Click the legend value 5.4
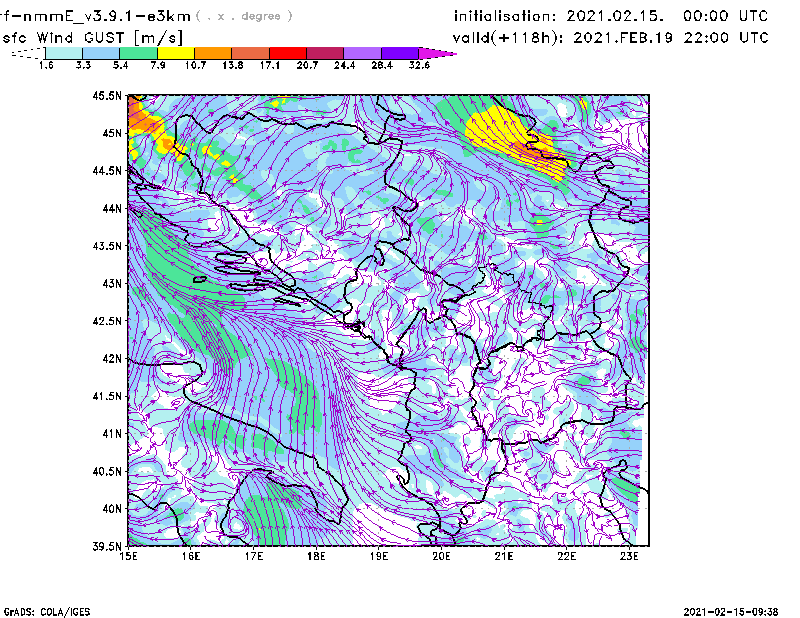 (x=120, y=65)
